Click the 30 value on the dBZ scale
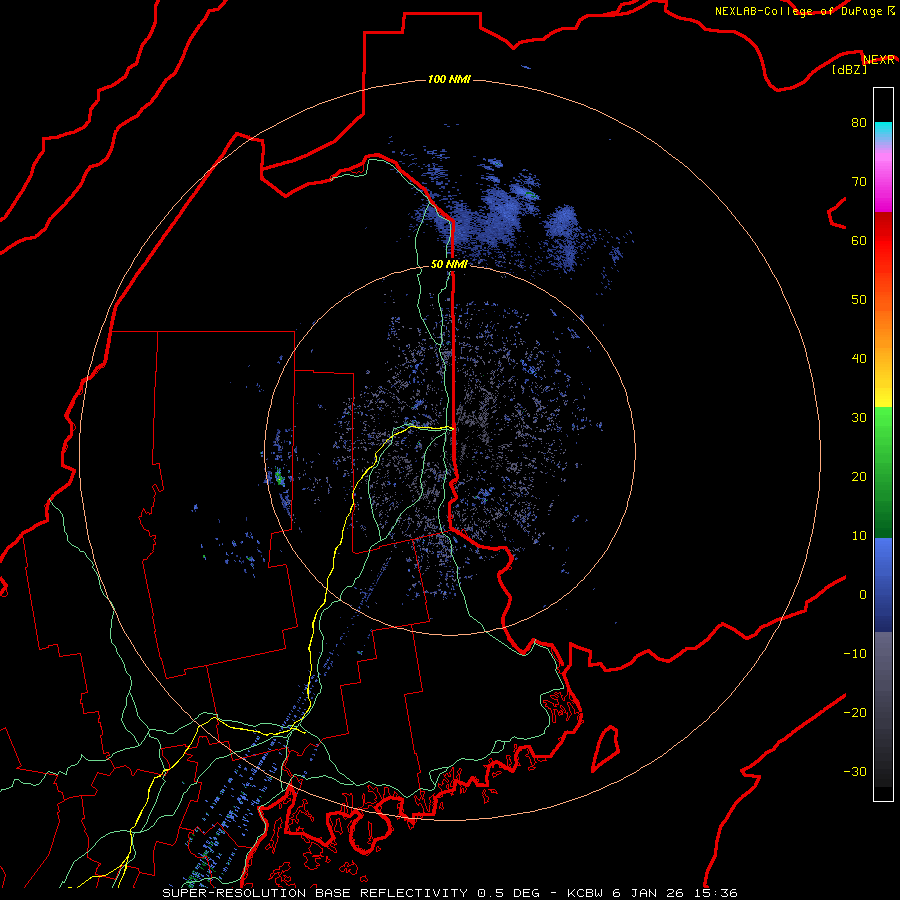 pyautogui.click(x=859, y=418)
